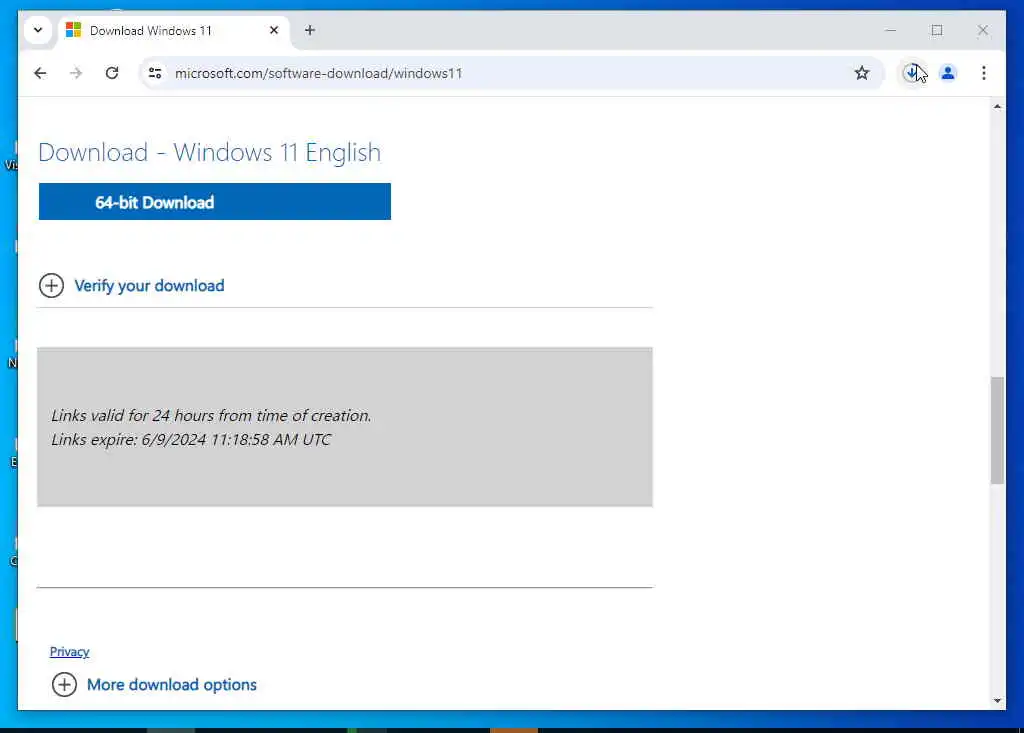Click the Links valid for 24 hours text
The width and height of the screenshot is (1024, 733).
tap(211, 416)
